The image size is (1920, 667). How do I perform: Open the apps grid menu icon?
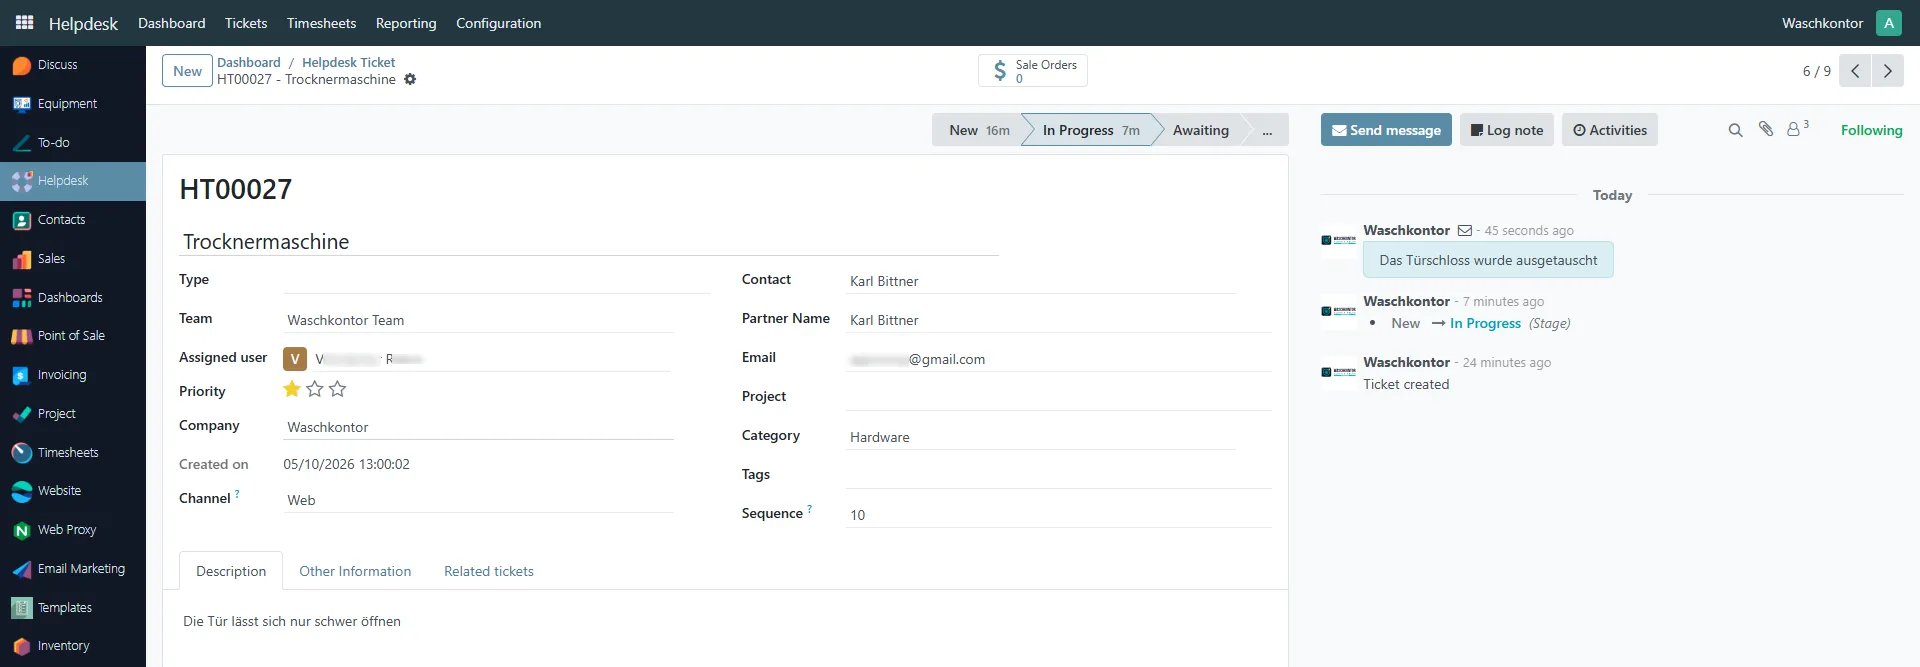point(24,22)
